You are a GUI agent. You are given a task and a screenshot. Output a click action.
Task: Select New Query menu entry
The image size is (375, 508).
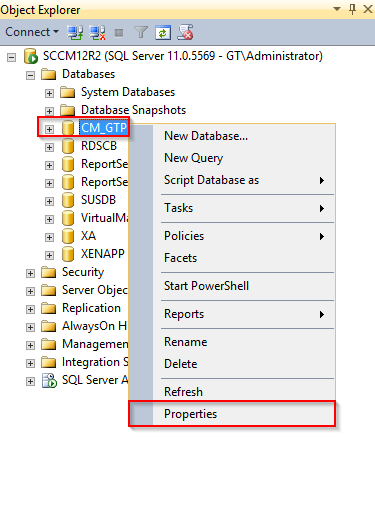pyautogui.click(x=193, y=158)
